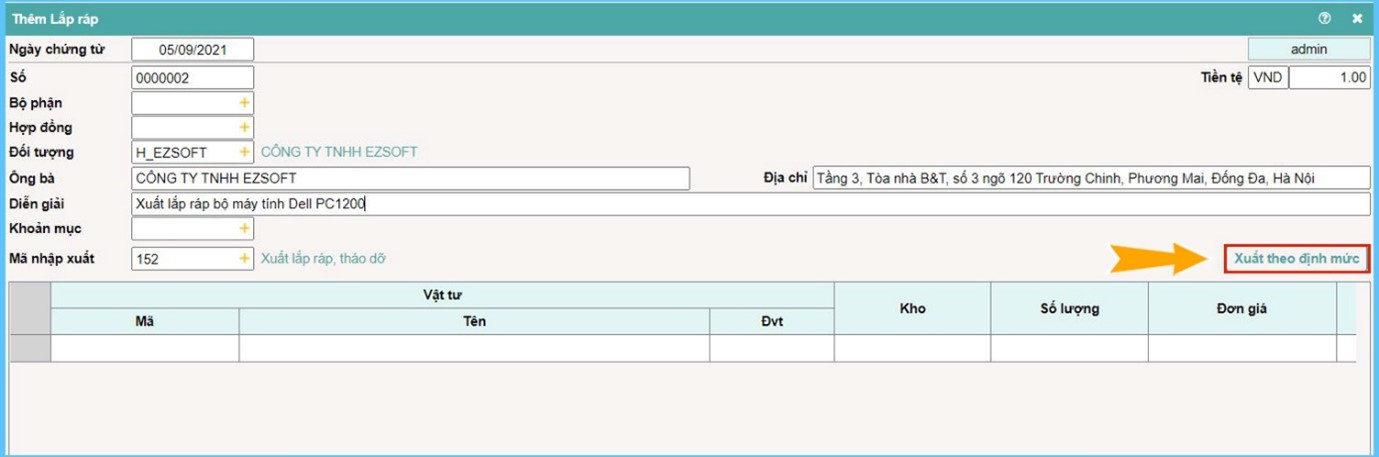This screenshot has width=1379, height=457.
Task: Click the first row Tên cell
Action: point(474,348)
